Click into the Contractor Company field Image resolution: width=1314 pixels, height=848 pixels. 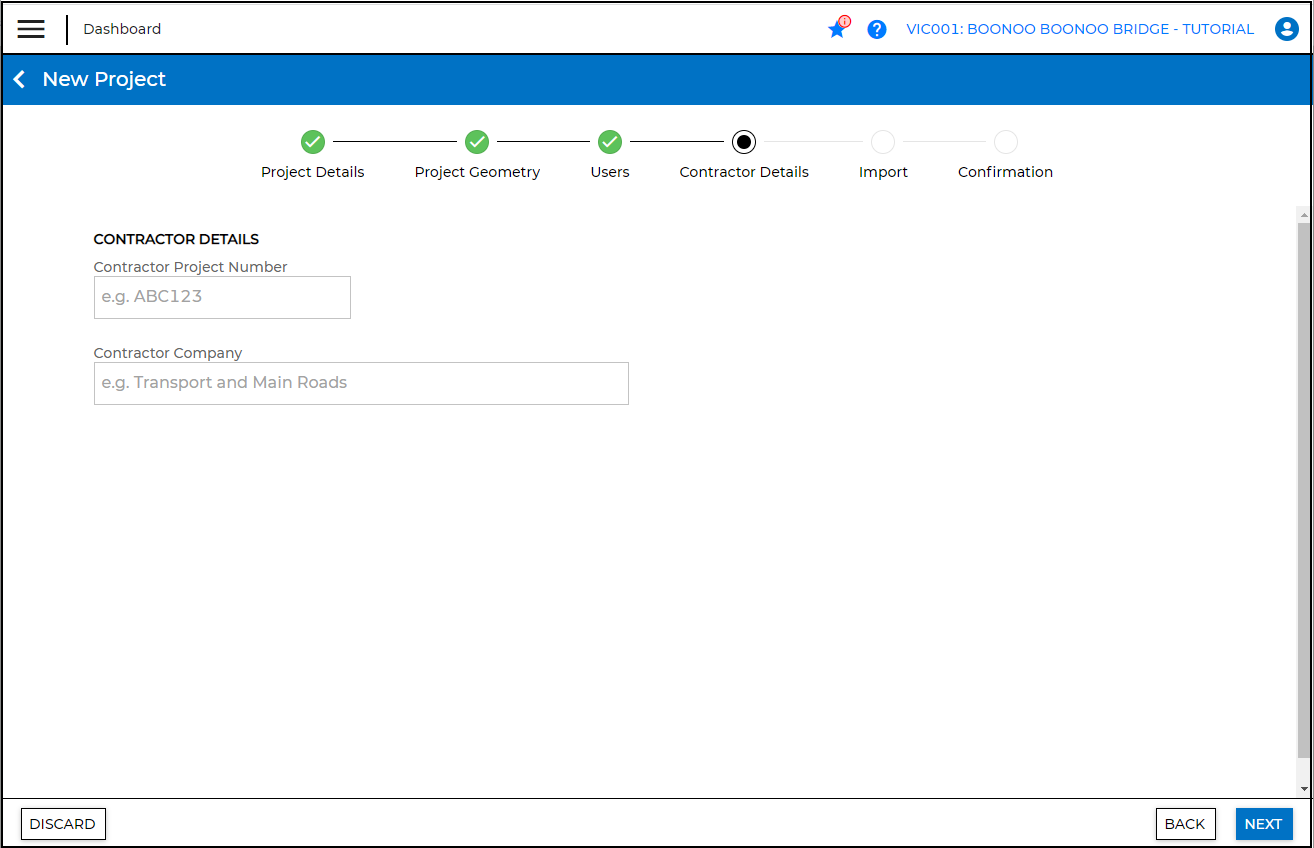pos(361,383)
